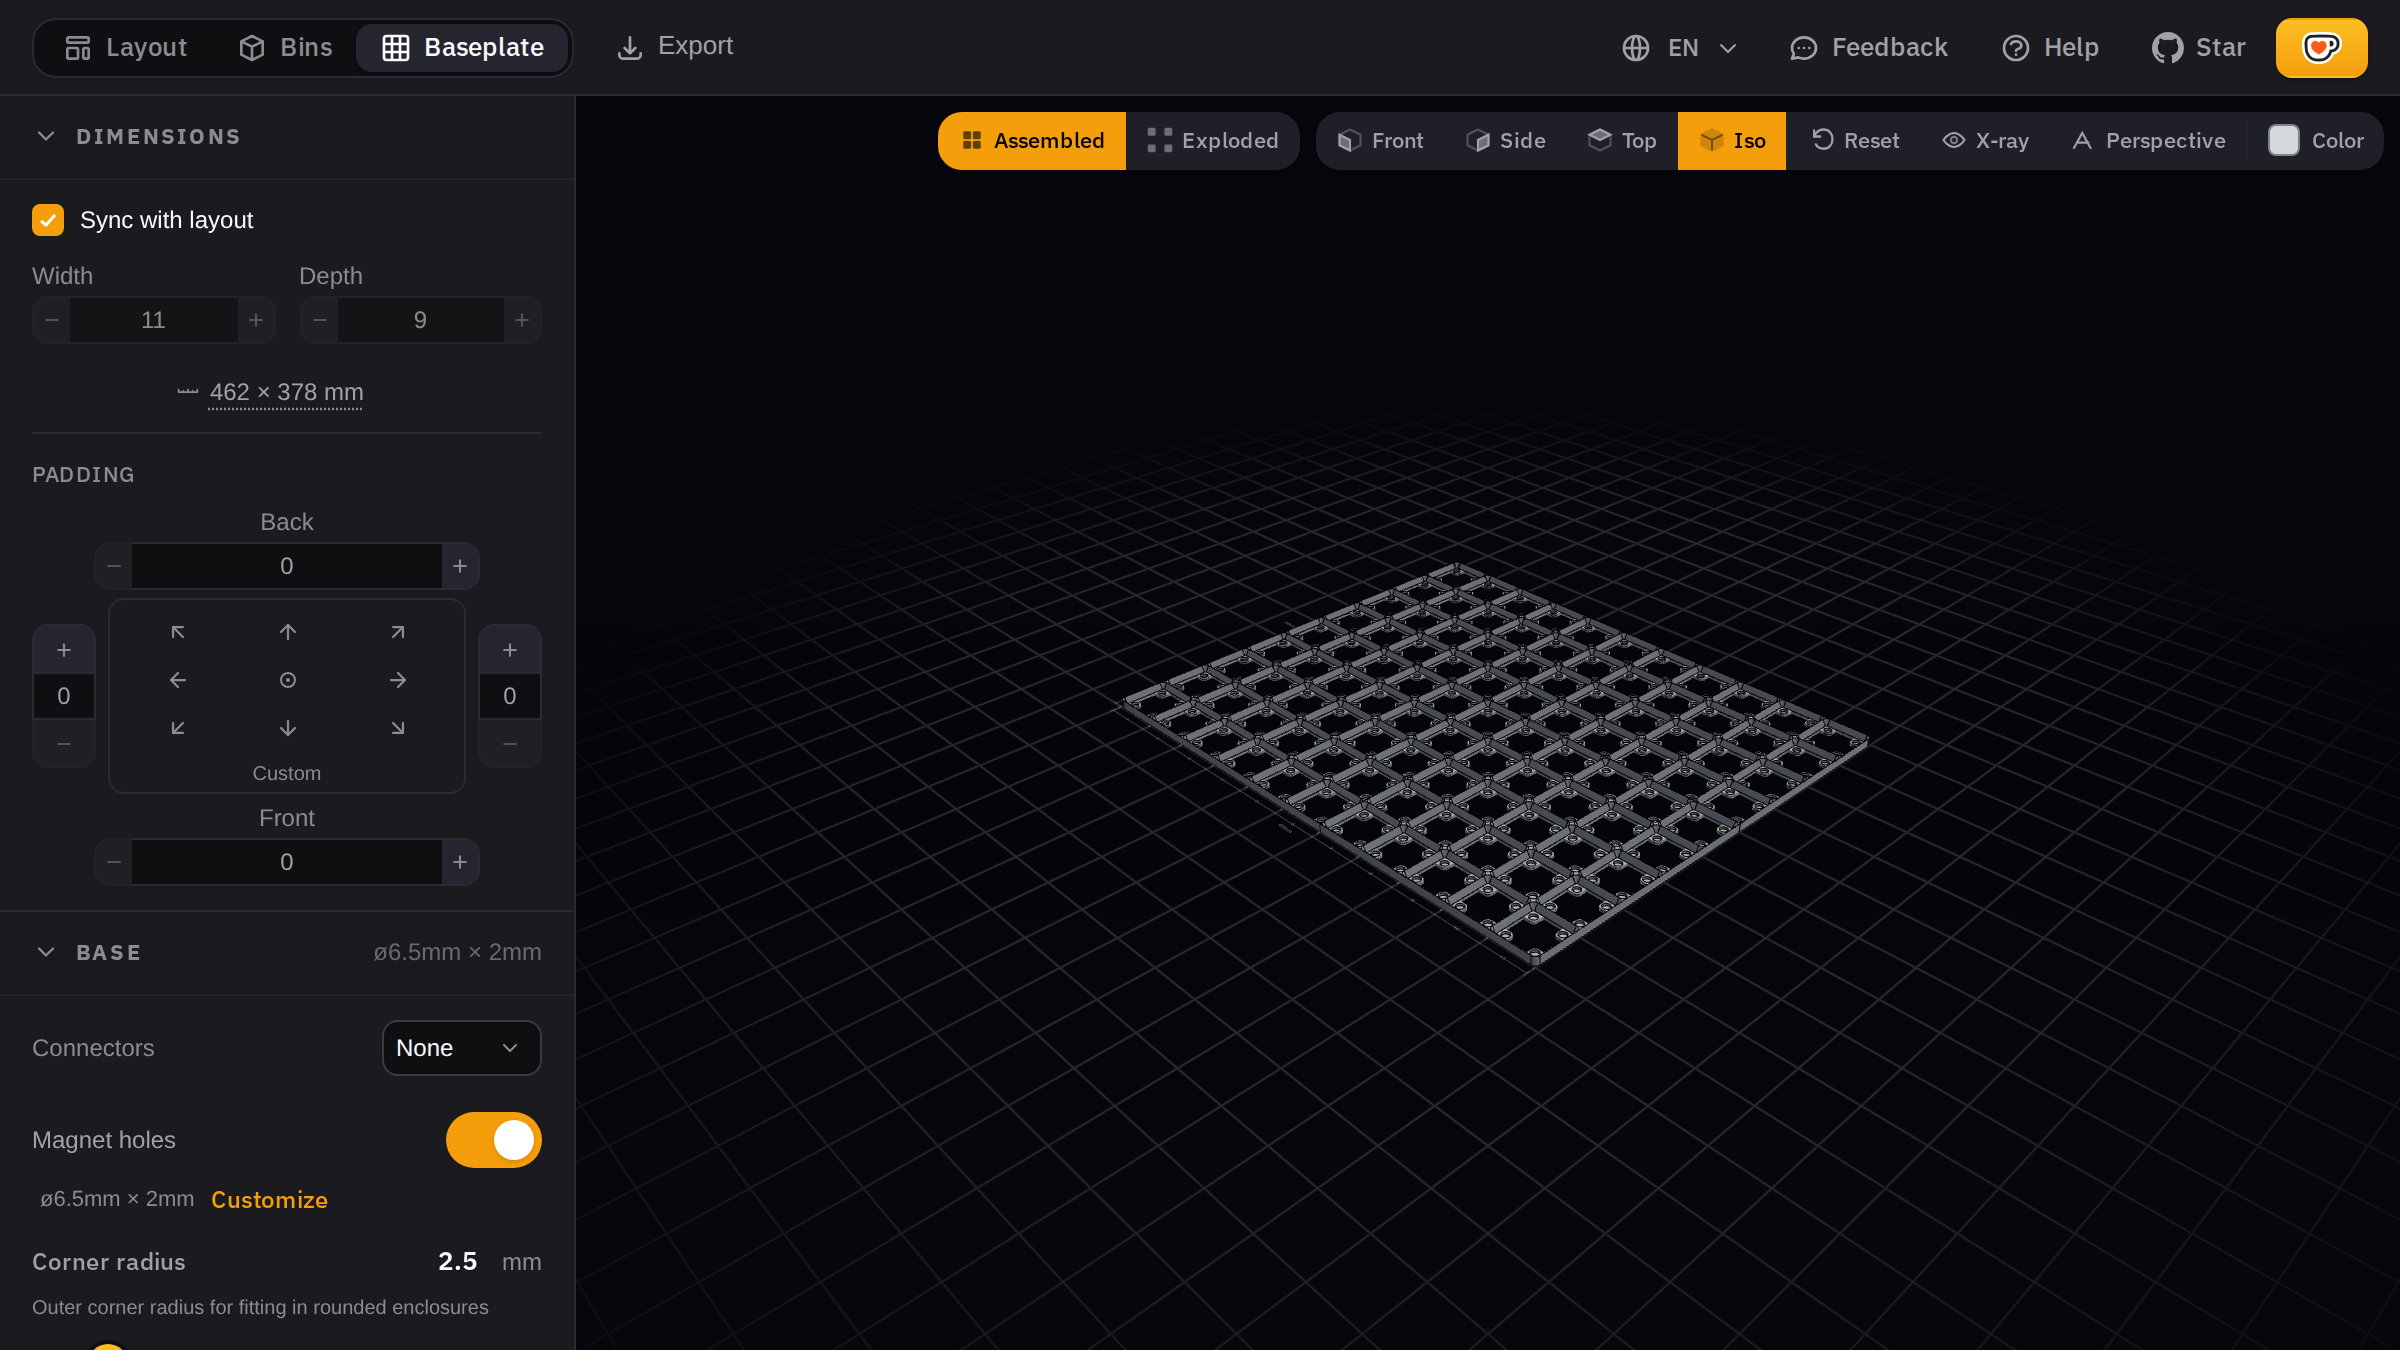
Task: Align baseplate to top arrow
Action: (x=288, y=632)
